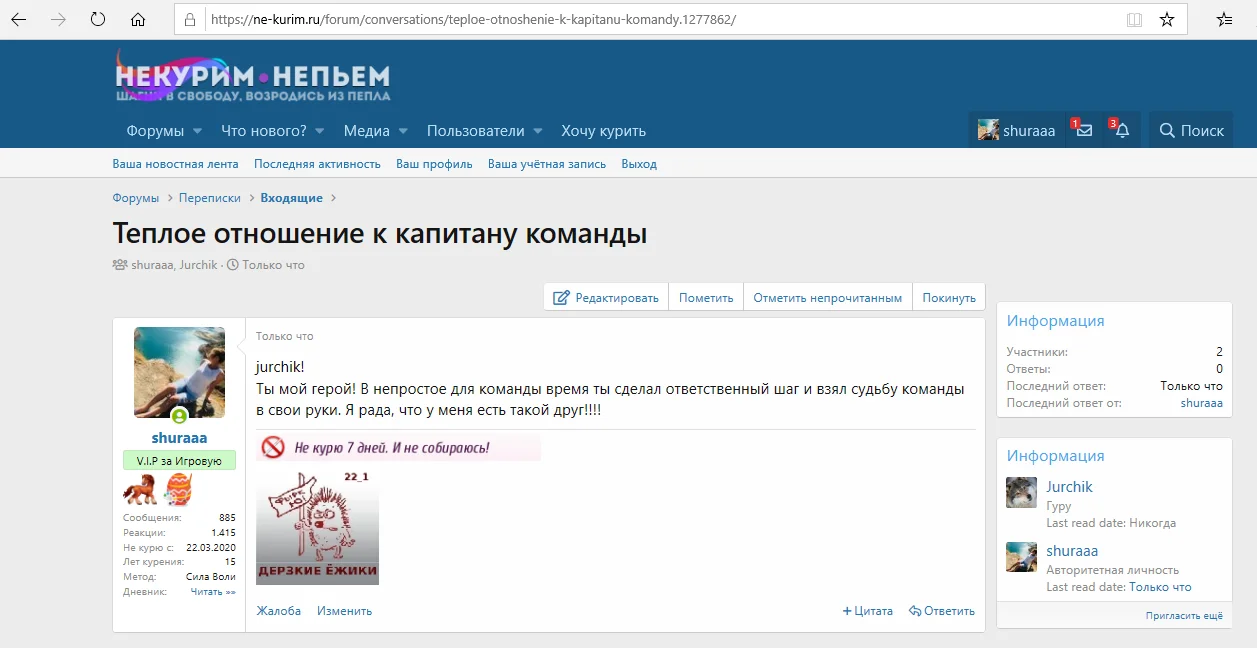Open Ваша новостная лента
Viewport: 1257px width, 648px height.
coord(175,164)
